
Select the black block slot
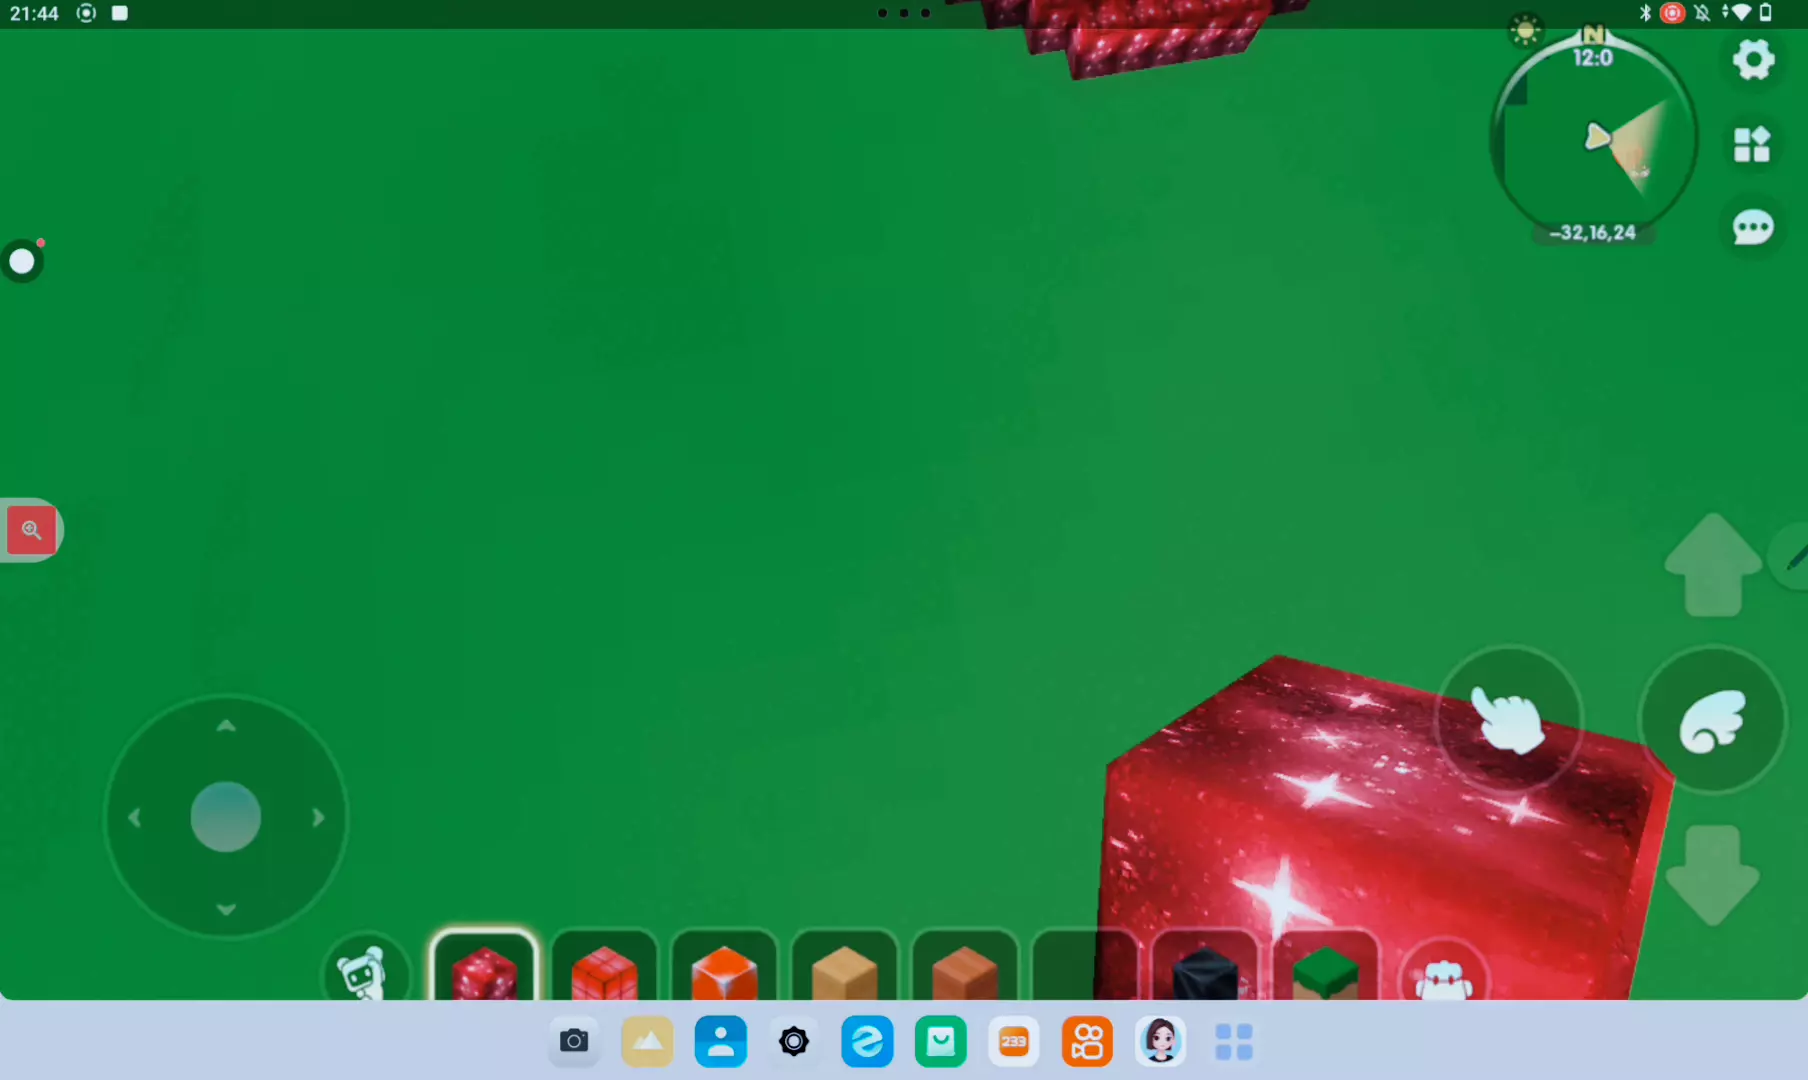[1204, 969]
